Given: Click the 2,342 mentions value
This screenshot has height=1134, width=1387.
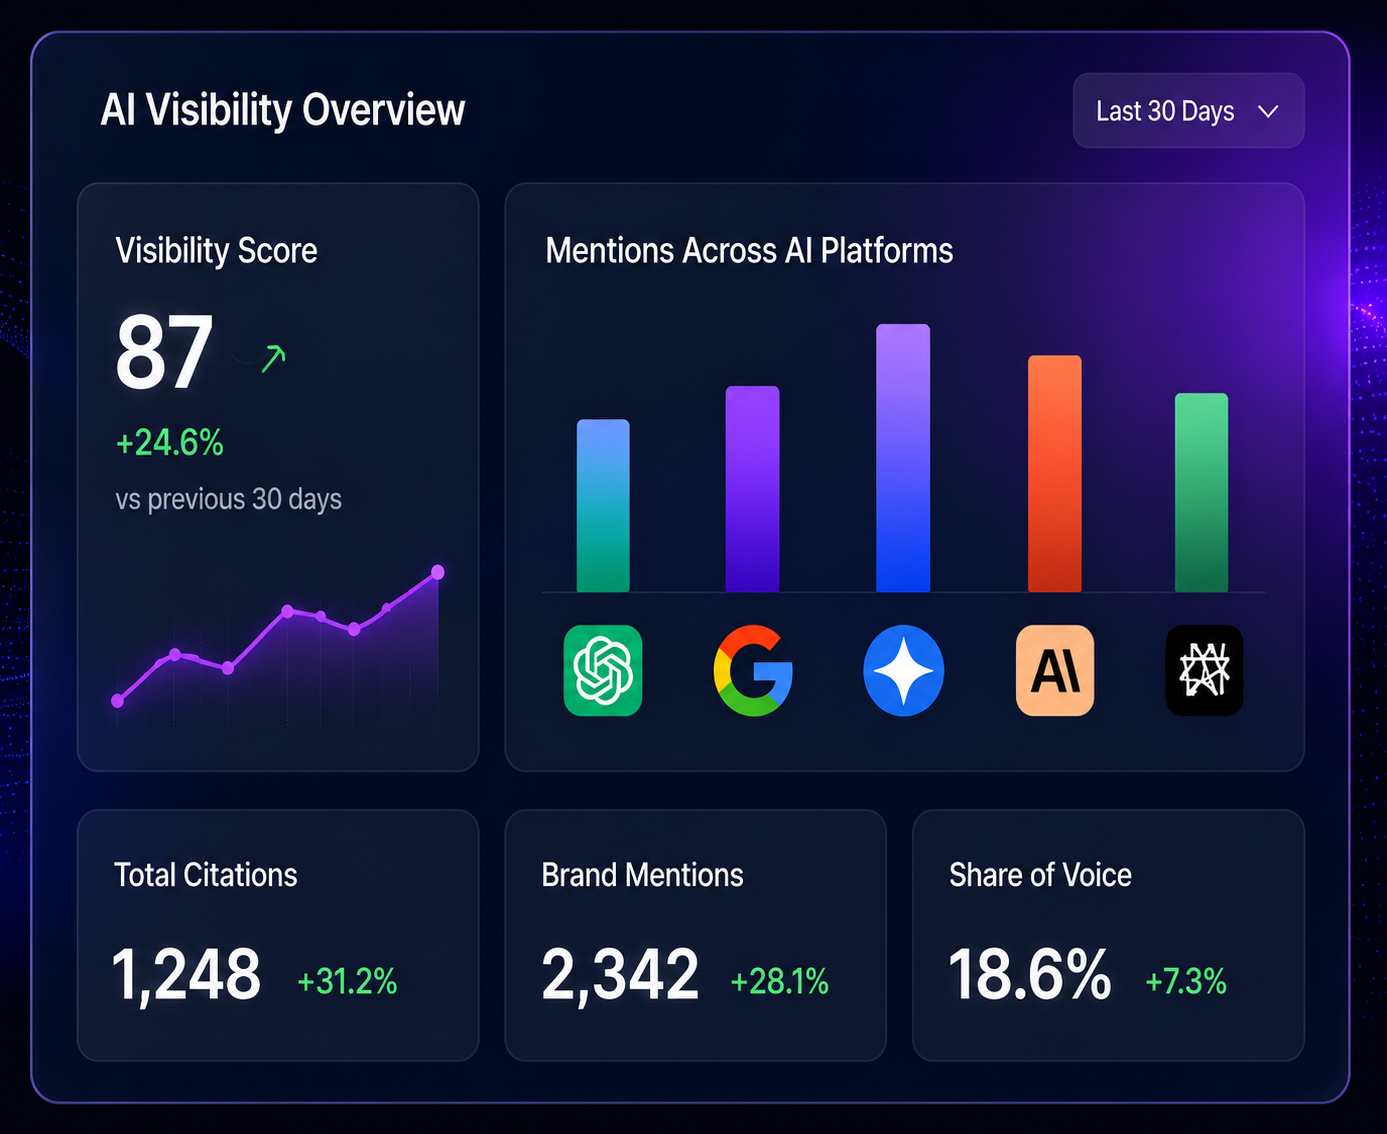Looking at the screenshot, I should coord(620,975).
